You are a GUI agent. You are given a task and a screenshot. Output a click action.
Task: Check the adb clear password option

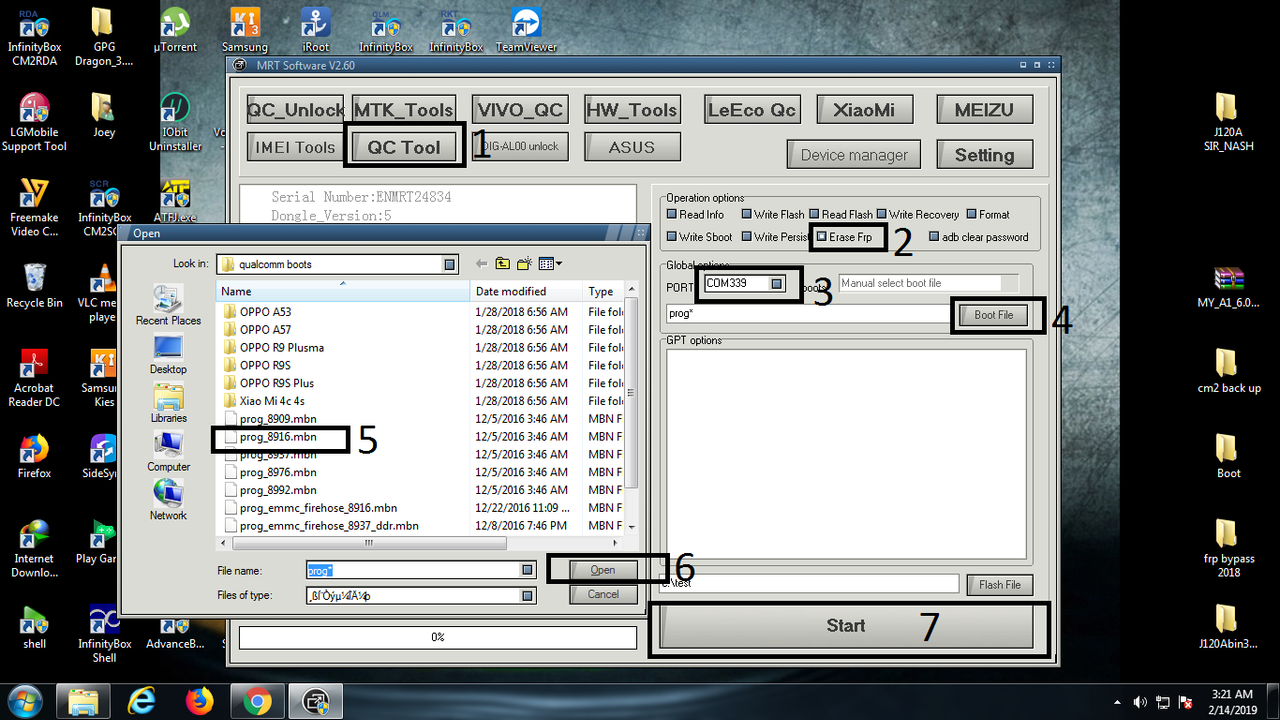[x=934, y=237]
